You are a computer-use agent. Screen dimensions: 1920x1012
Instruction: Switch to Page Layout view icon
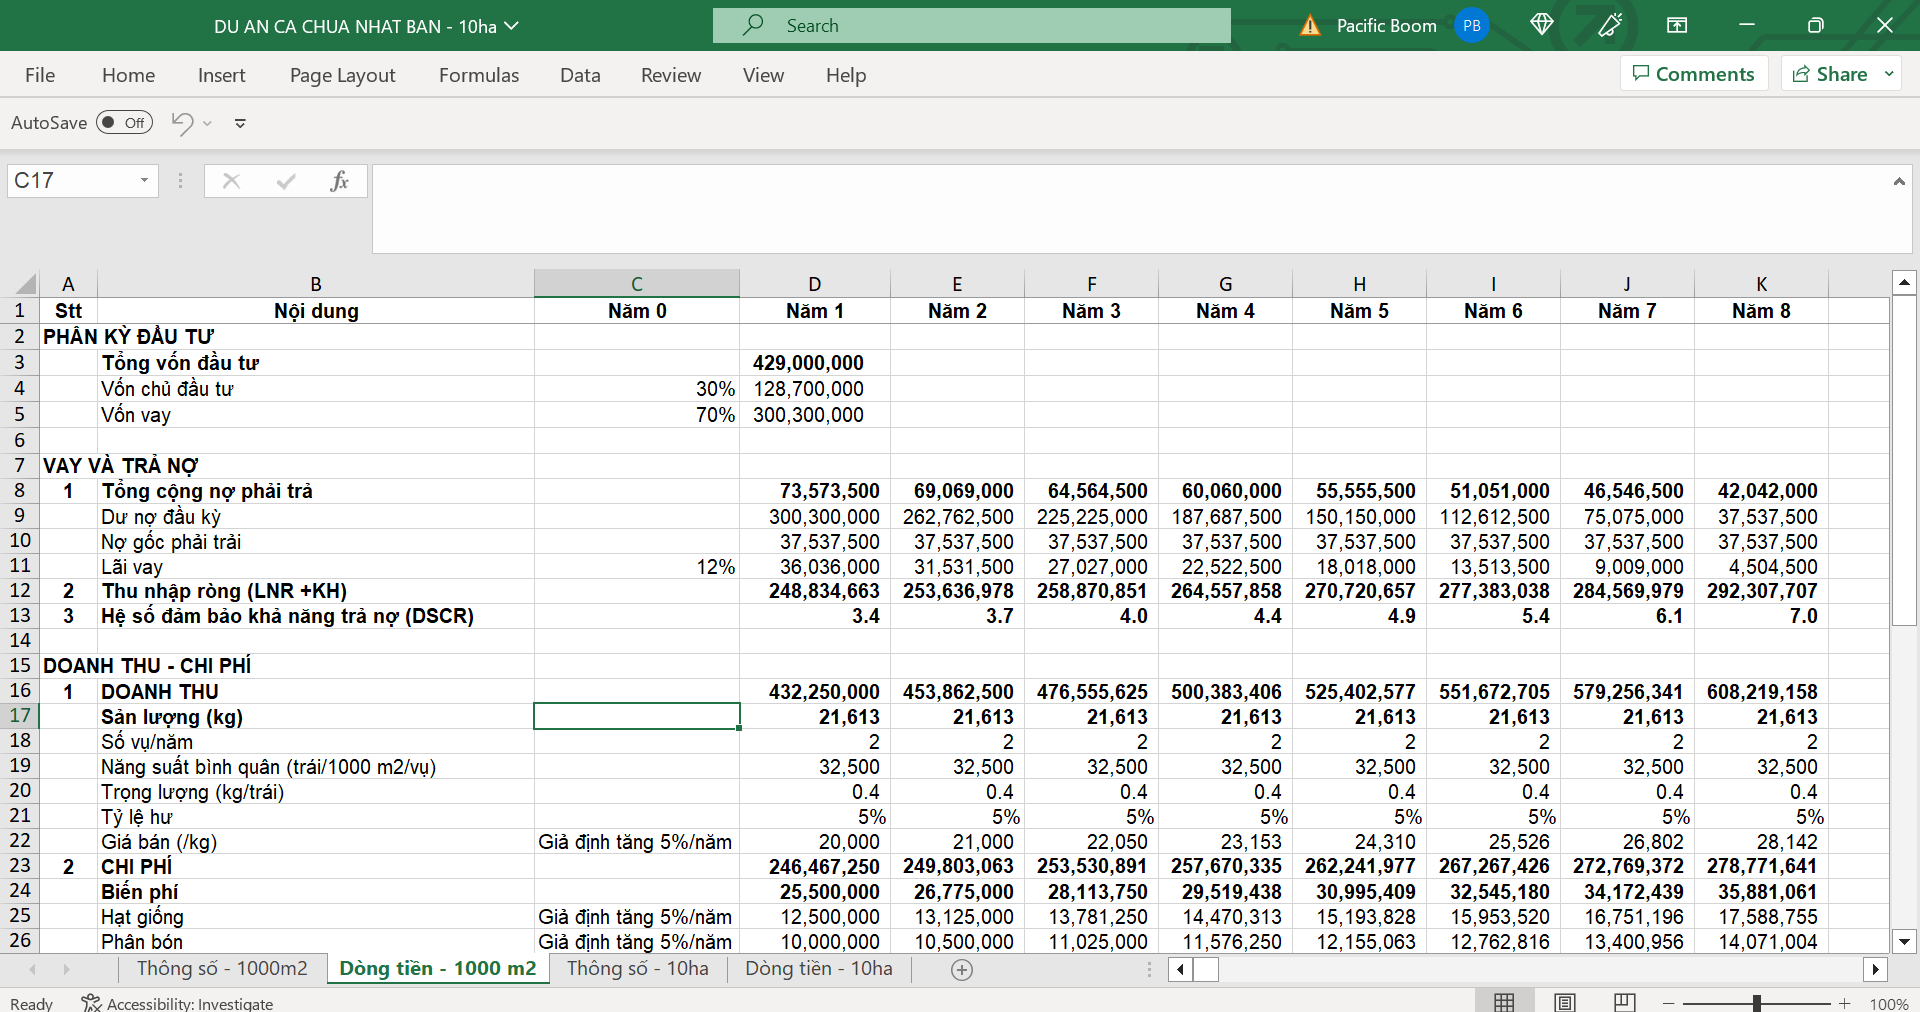point(1565,1002)
